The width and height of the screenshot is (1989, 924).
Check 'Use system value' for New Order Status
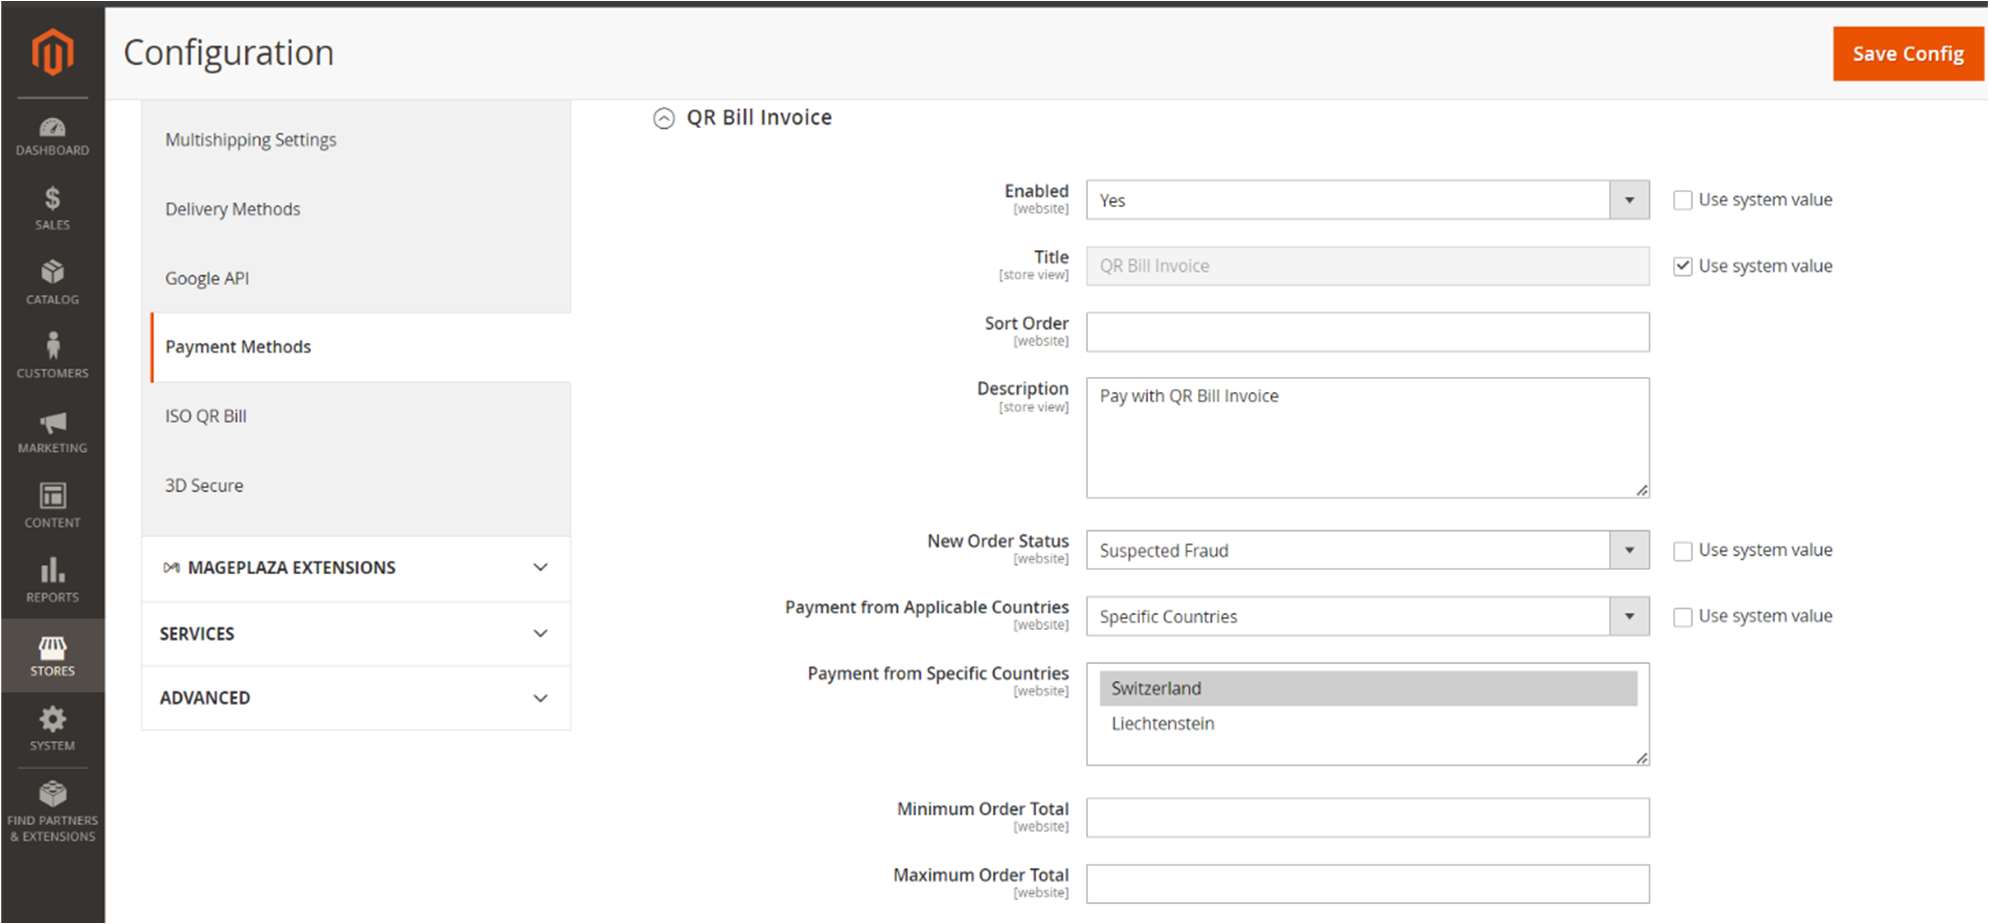pos(1683,551)
